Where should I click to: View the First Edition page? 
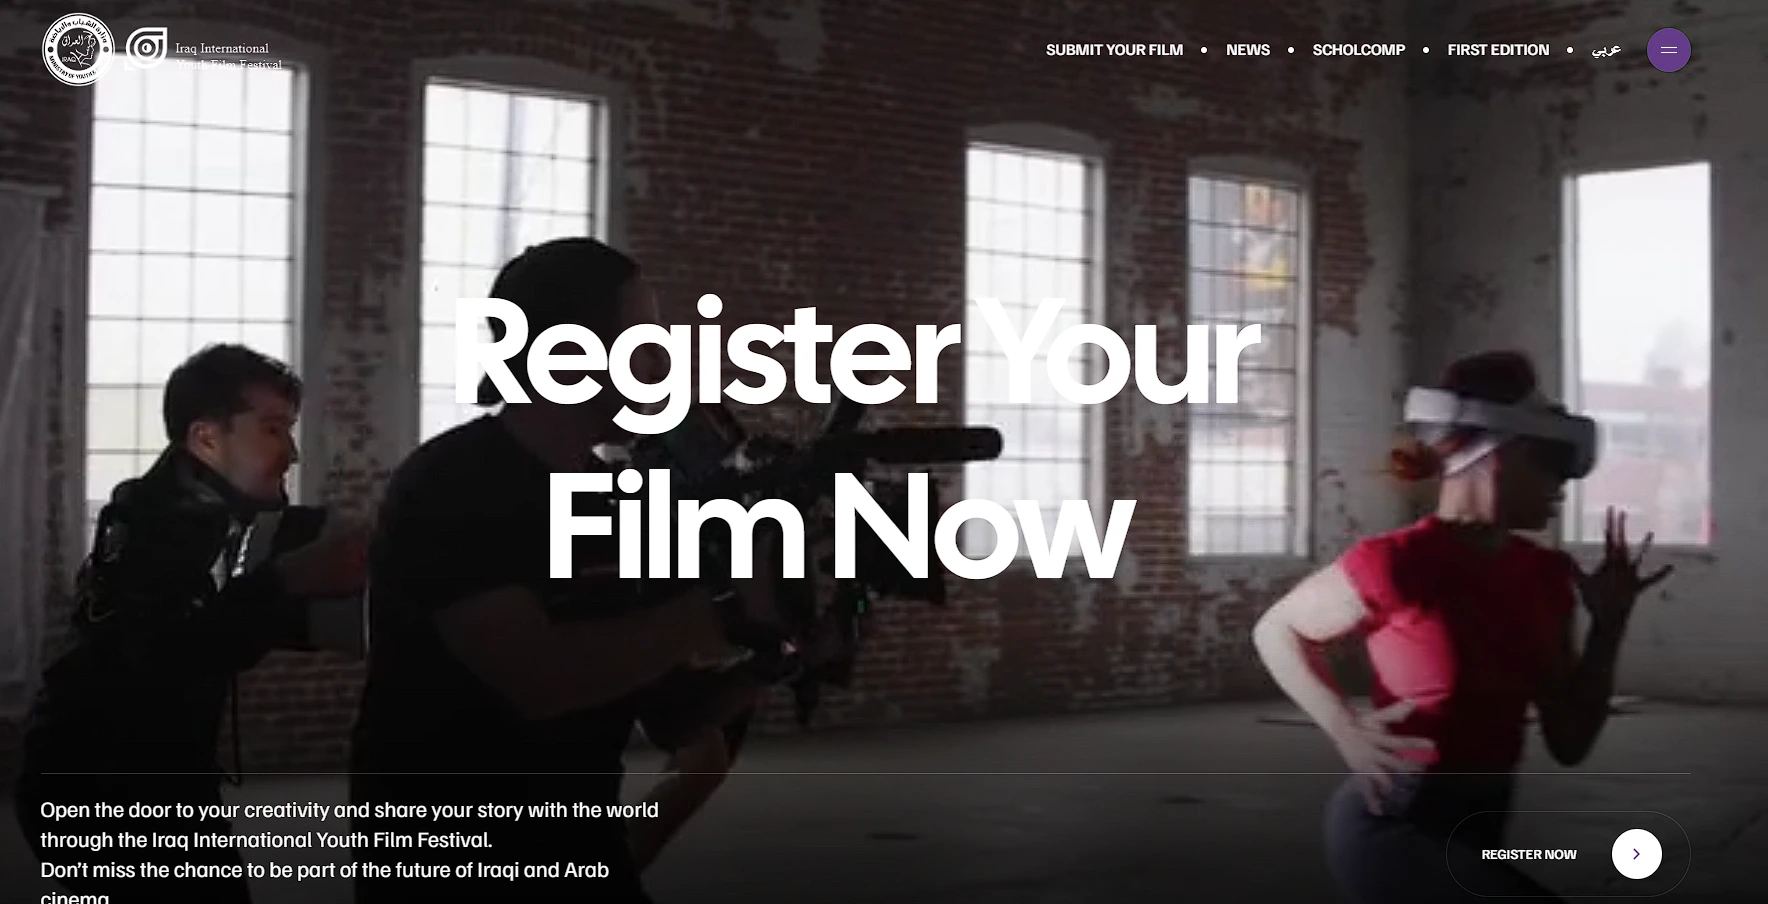(x=1498, y=50)
